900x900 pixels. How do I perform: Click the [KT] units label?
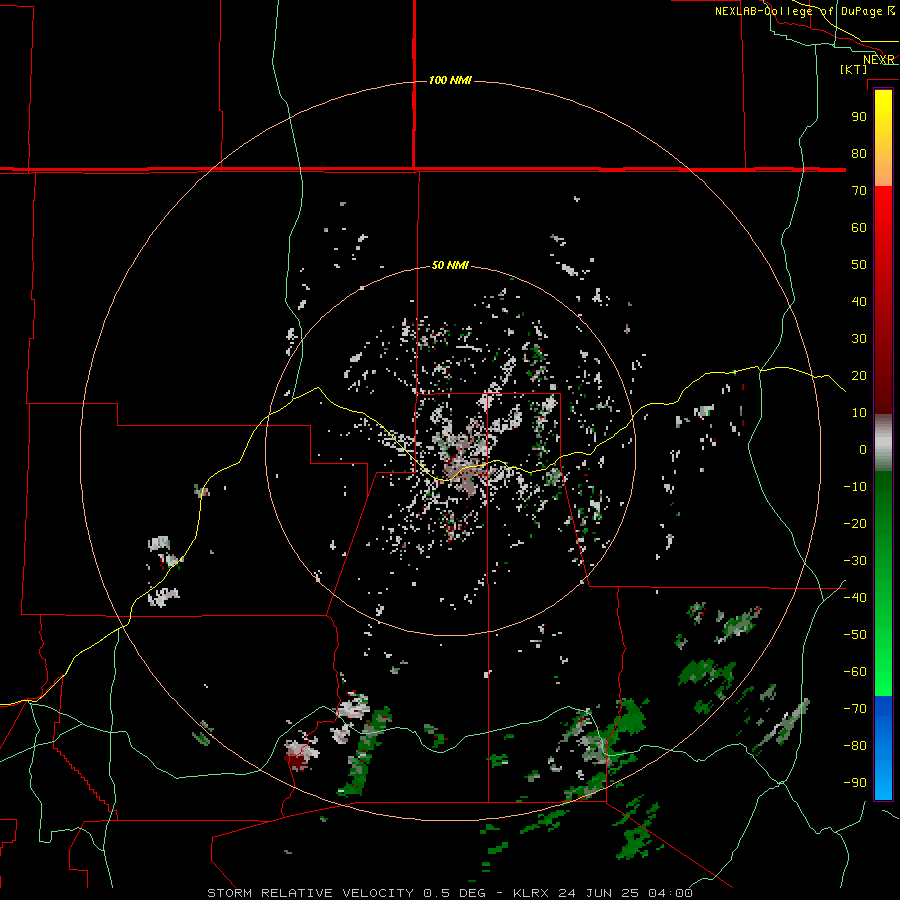click(x=854, y=69)
